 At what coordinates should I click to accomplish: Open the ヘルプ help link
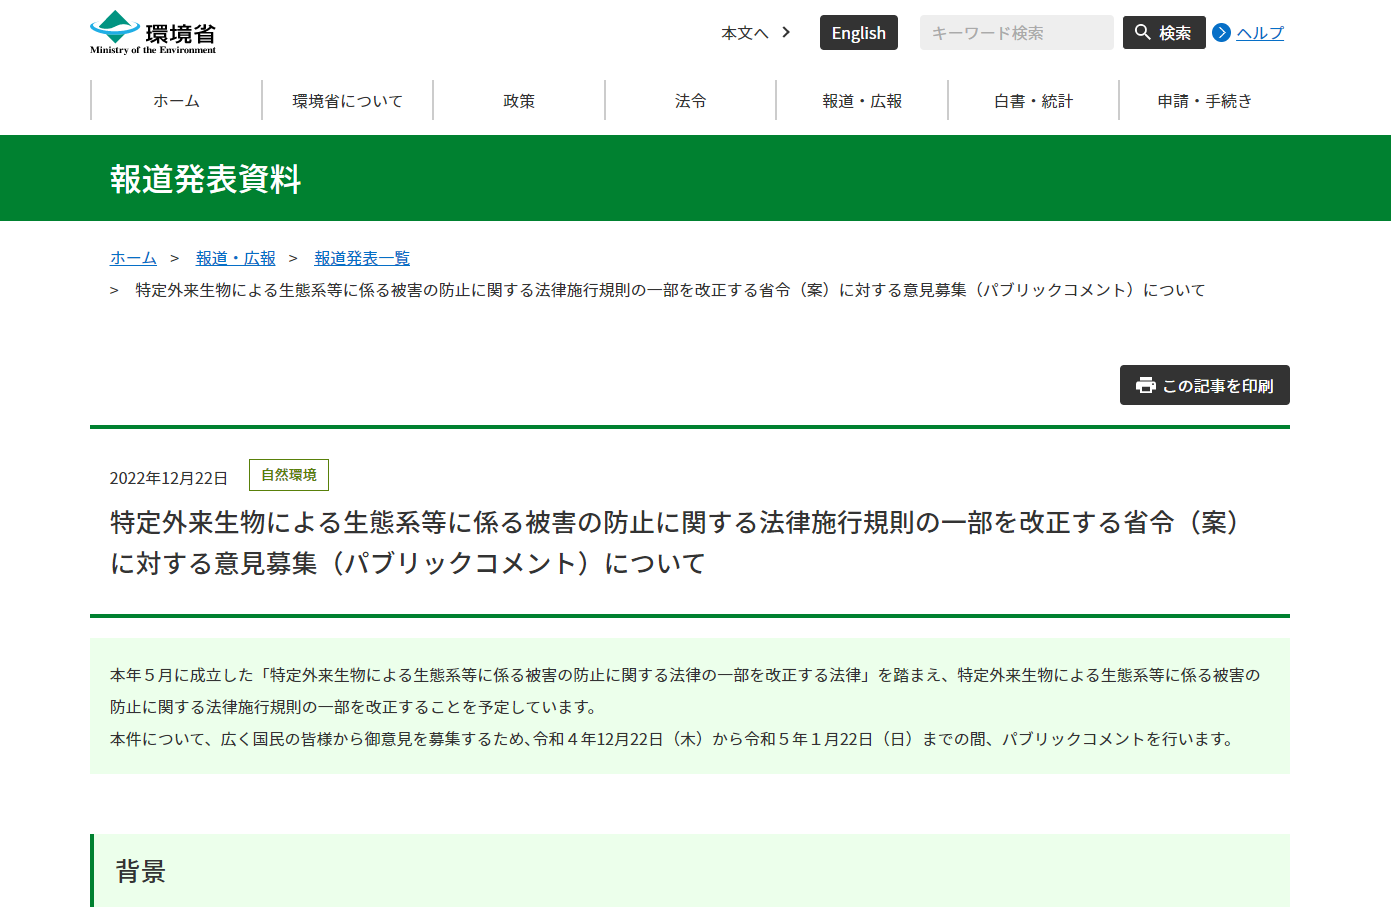click(1259, 33)
